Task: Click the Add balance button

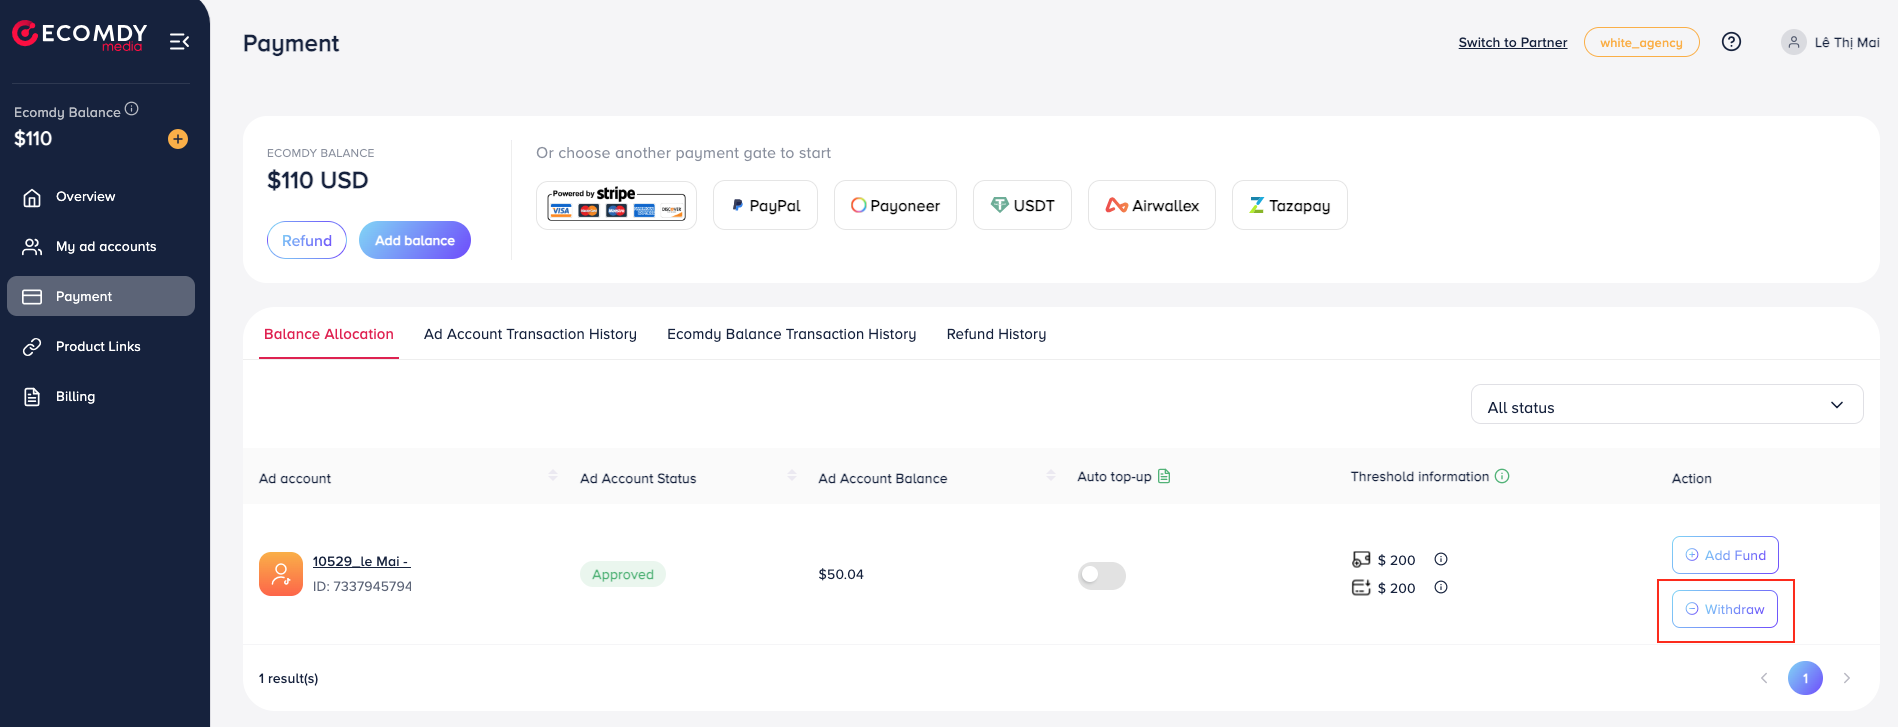Action: (415, 240)
